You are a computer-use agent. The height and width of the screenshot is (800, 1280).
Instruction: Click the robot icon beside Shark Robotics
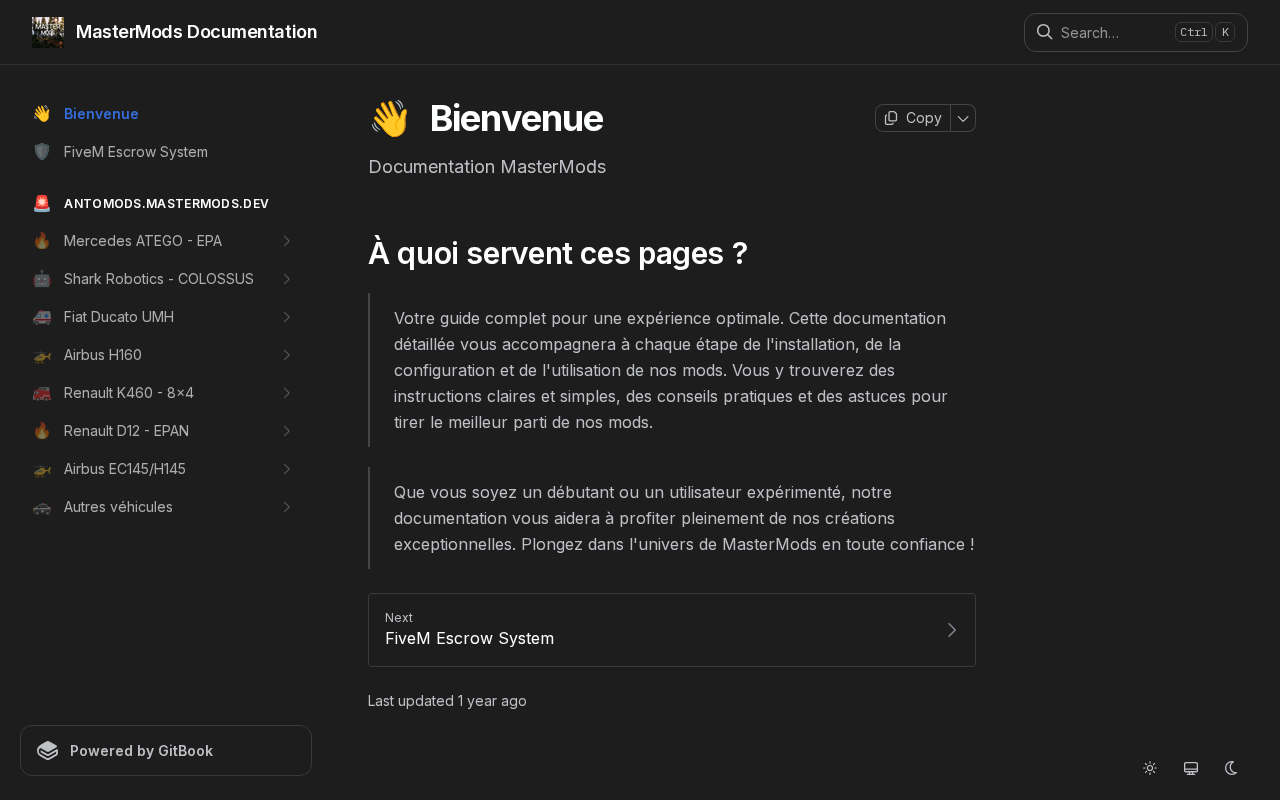pyautogui.click(x=41, y=279)
